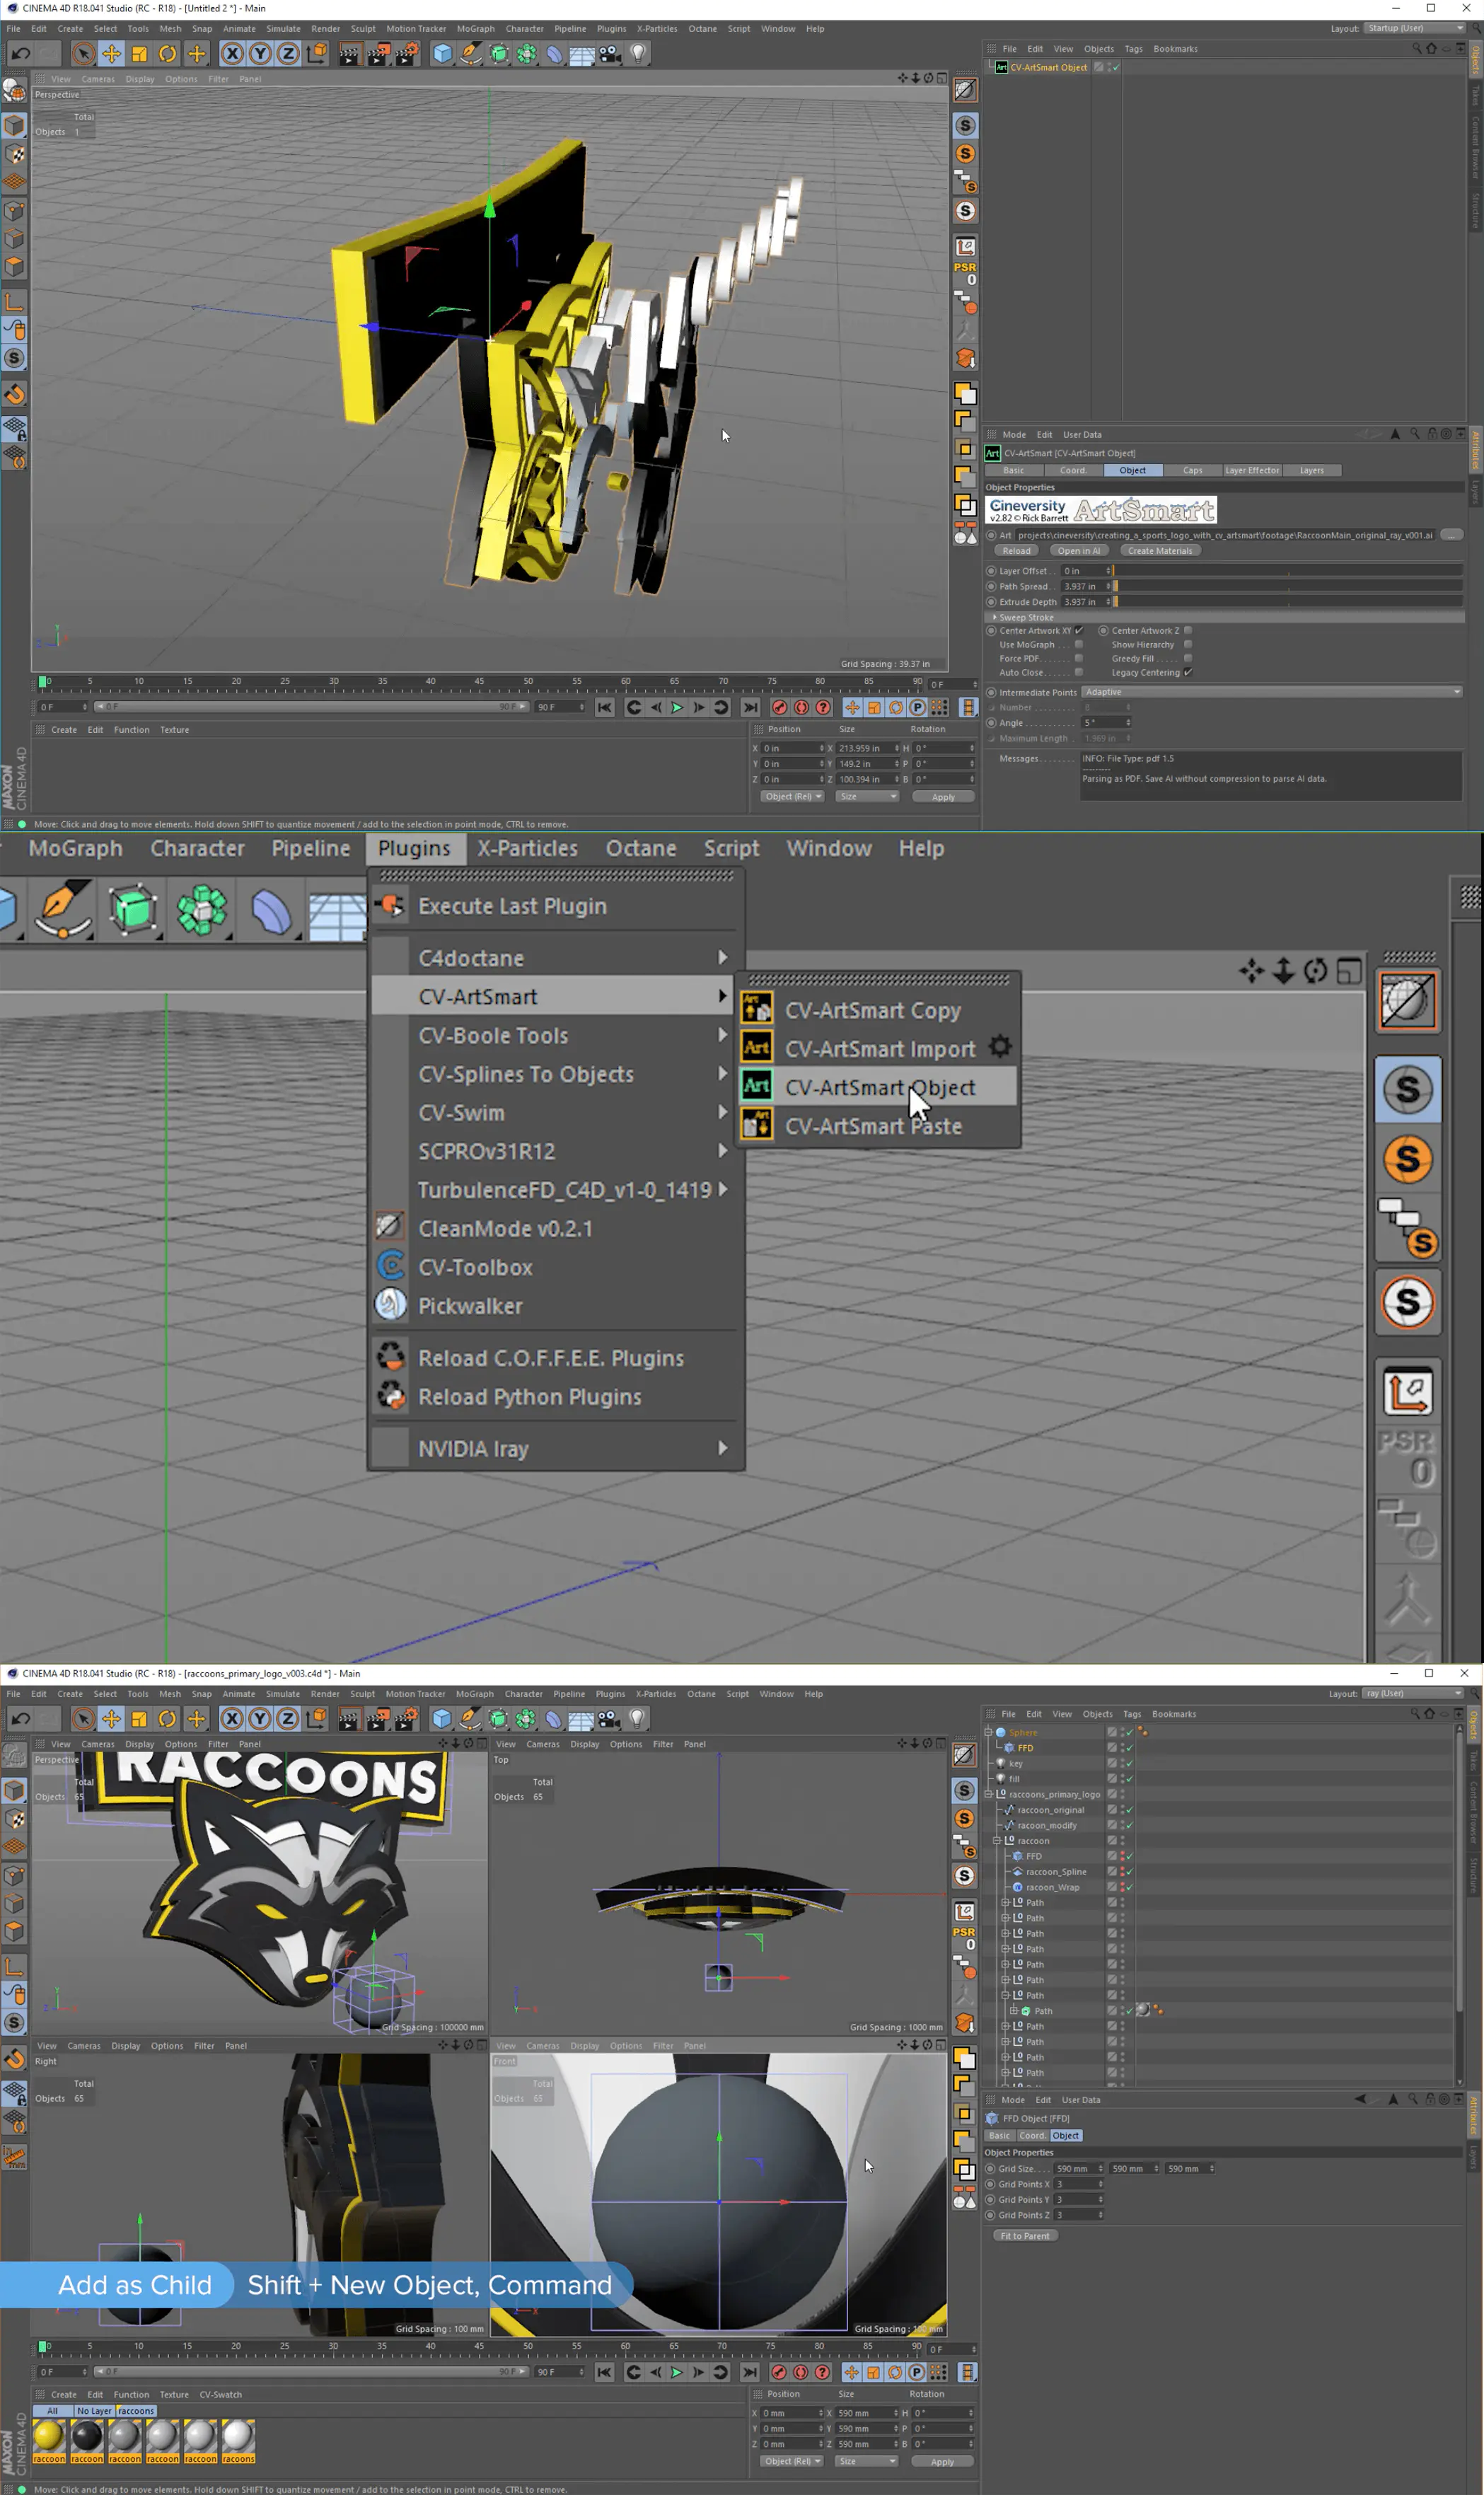Viewport: 1484px width, 2495px height.
Task: Click the Light object icon in top window
Action: (x=638, y=54)
